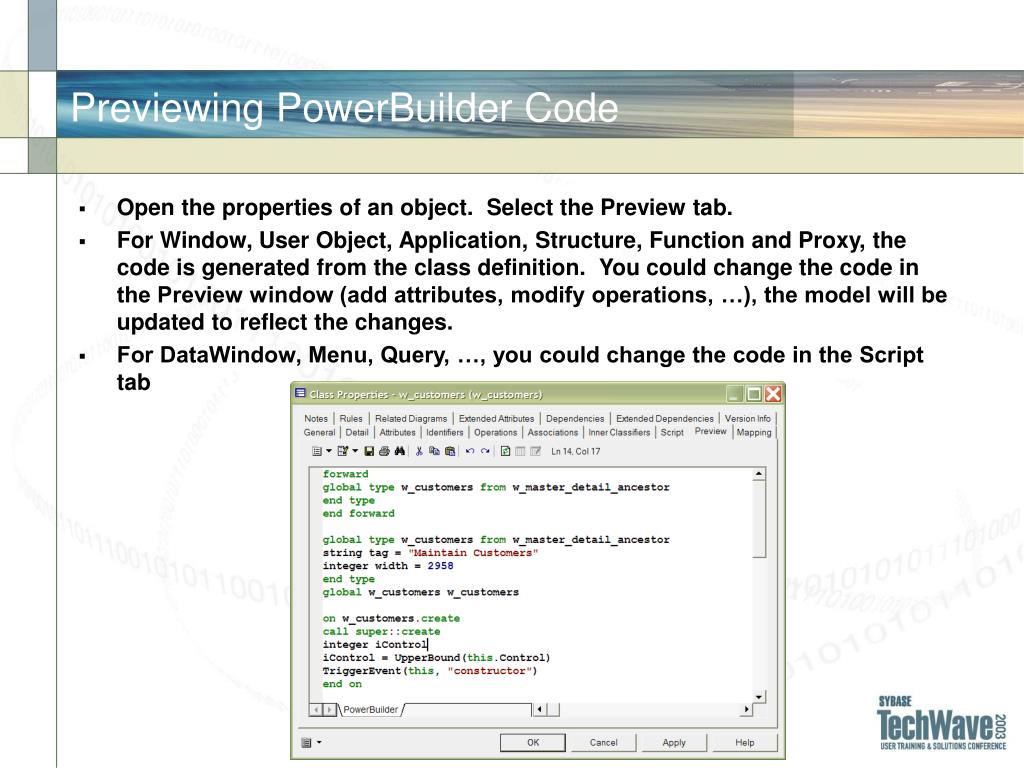Click the Undo arrow icon

tap(470, 451)
